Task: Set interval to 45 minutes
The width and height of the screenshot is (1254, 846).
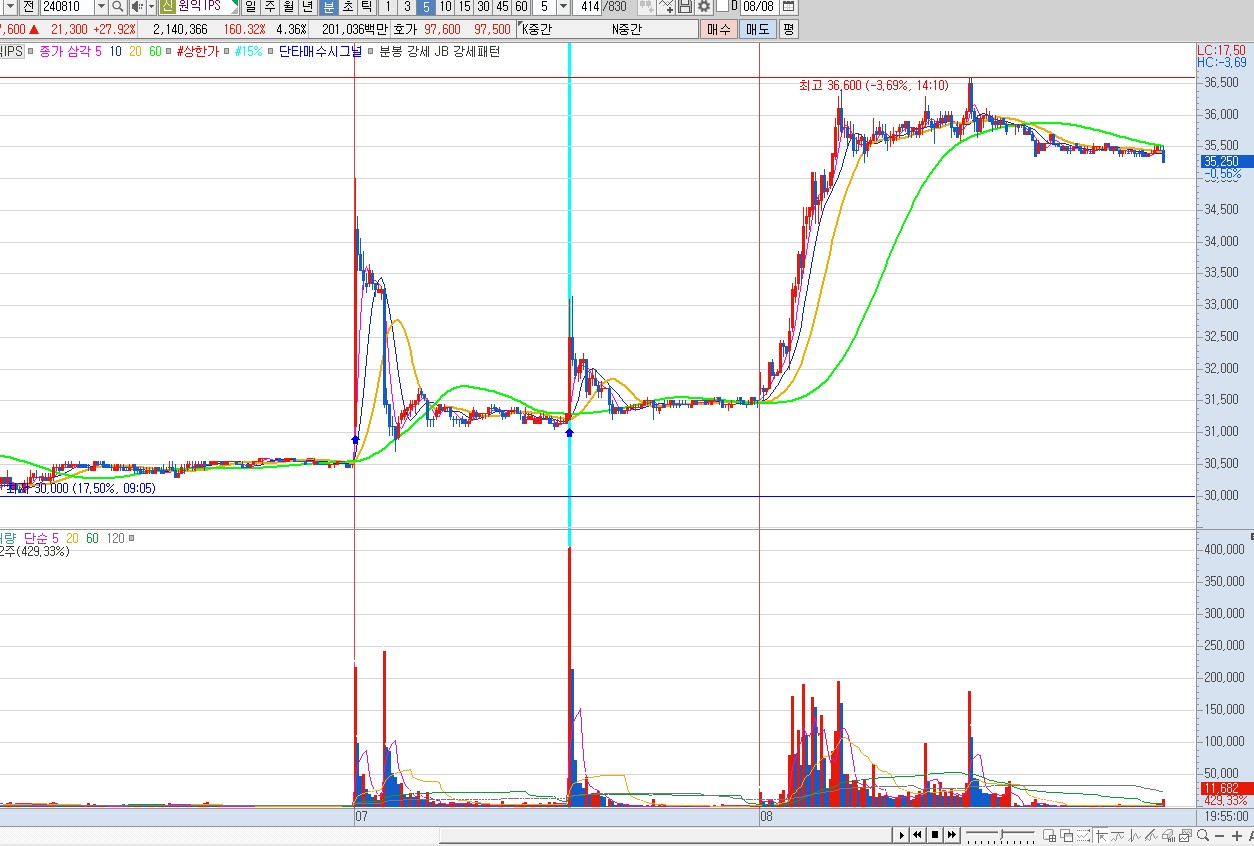Action: [x=502, y=7]
